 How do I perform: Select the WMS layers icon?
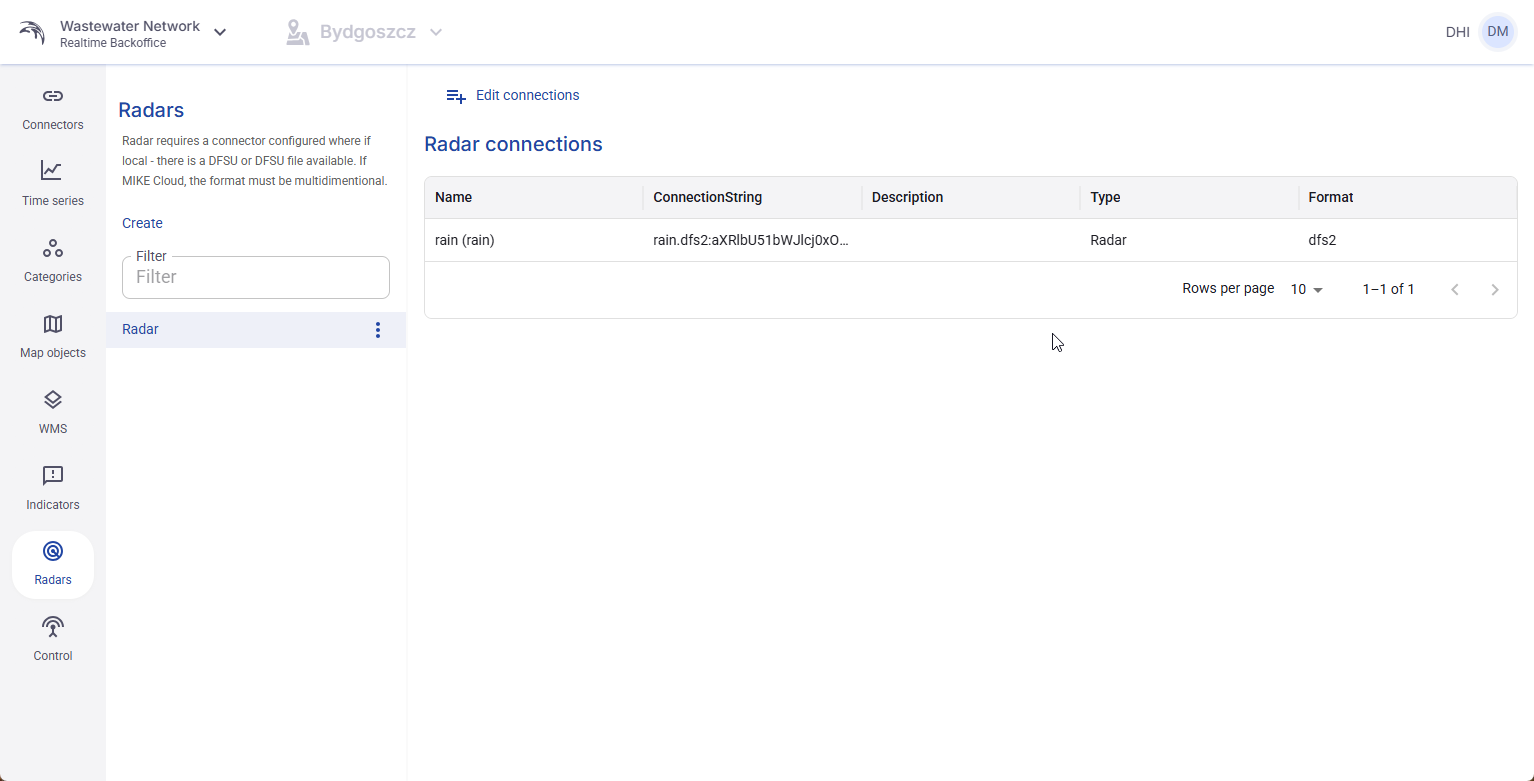click(52, 400)
